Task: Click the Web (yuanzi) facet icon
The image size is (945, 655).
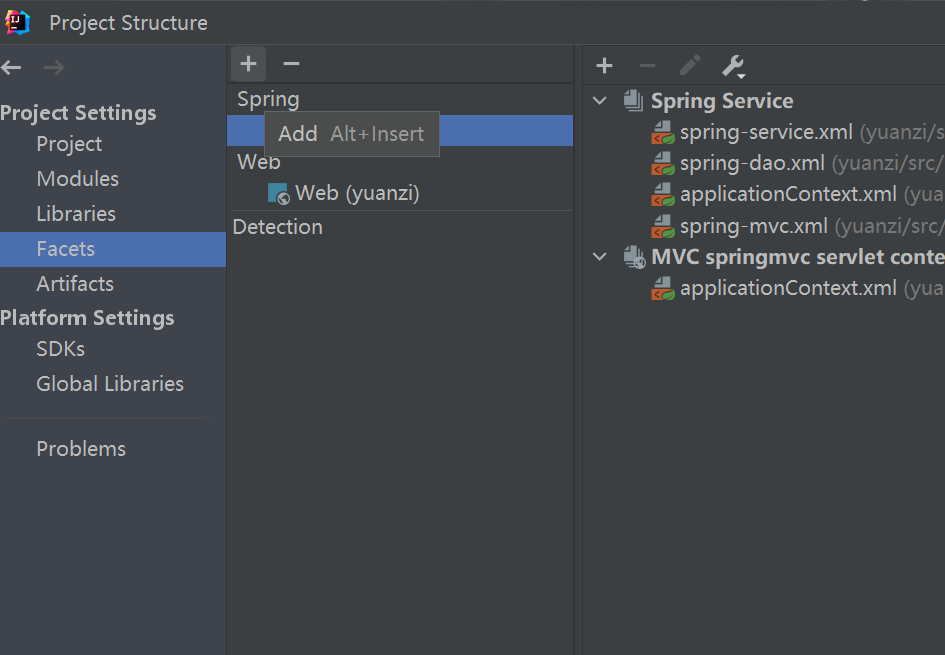Action: coord(278,193)
